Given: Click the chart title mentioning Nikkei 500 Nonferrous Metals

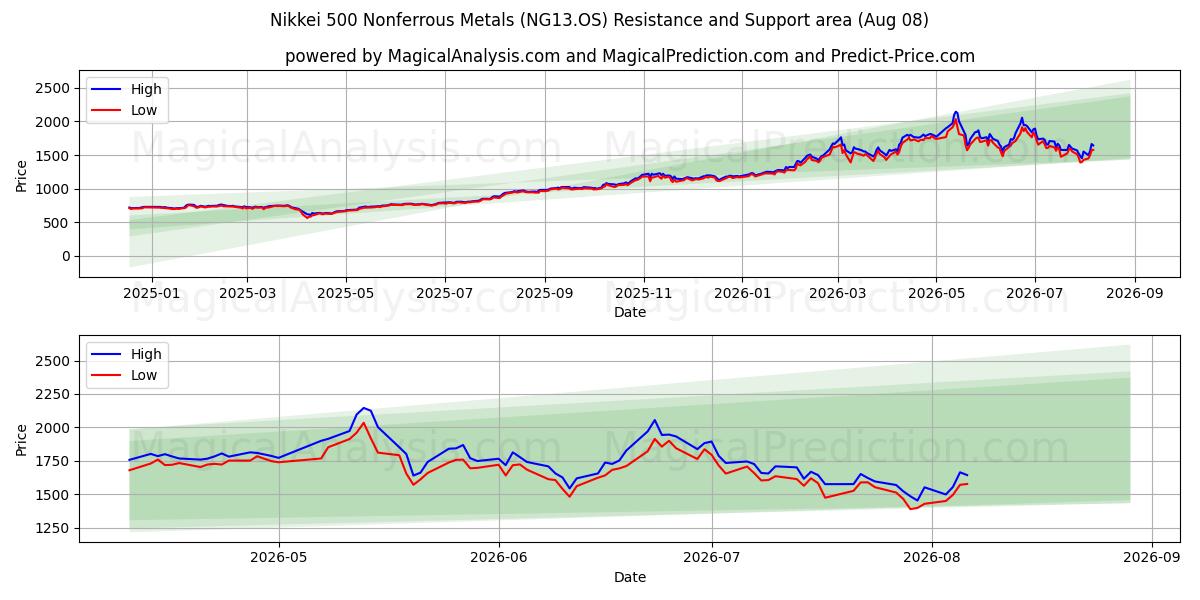Looking at the screenshot, I should [x=599, y=20].
